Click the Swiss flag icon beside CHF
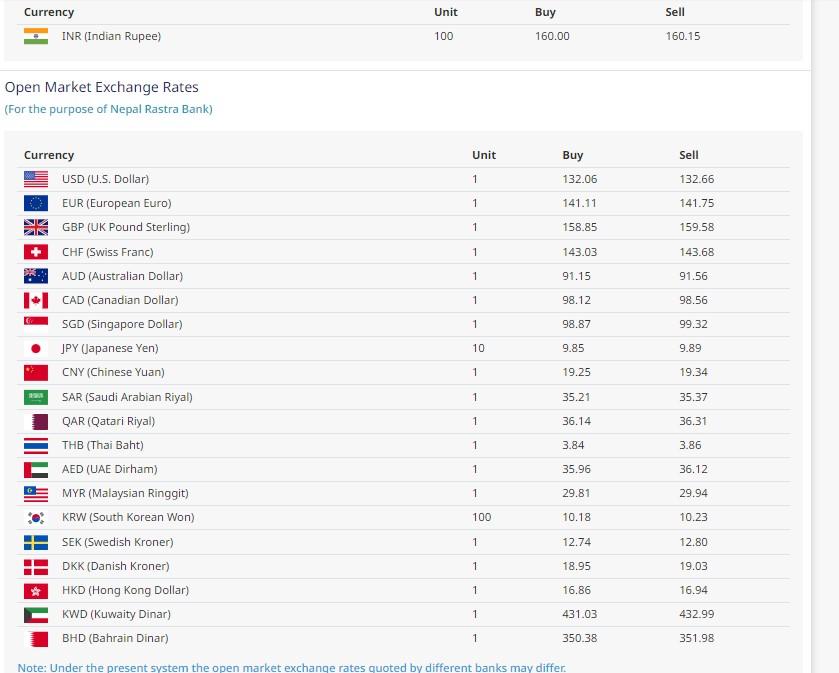The height and width of the screenshot is (673, 839). 36,252
